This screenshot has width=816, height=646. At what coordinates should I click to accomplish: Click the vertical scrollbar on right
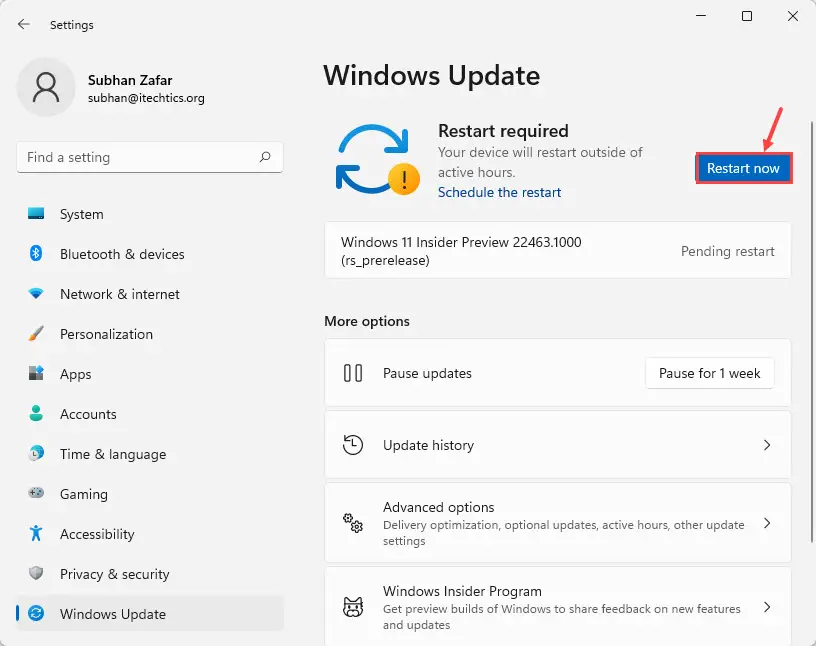(x=812, y=332)
